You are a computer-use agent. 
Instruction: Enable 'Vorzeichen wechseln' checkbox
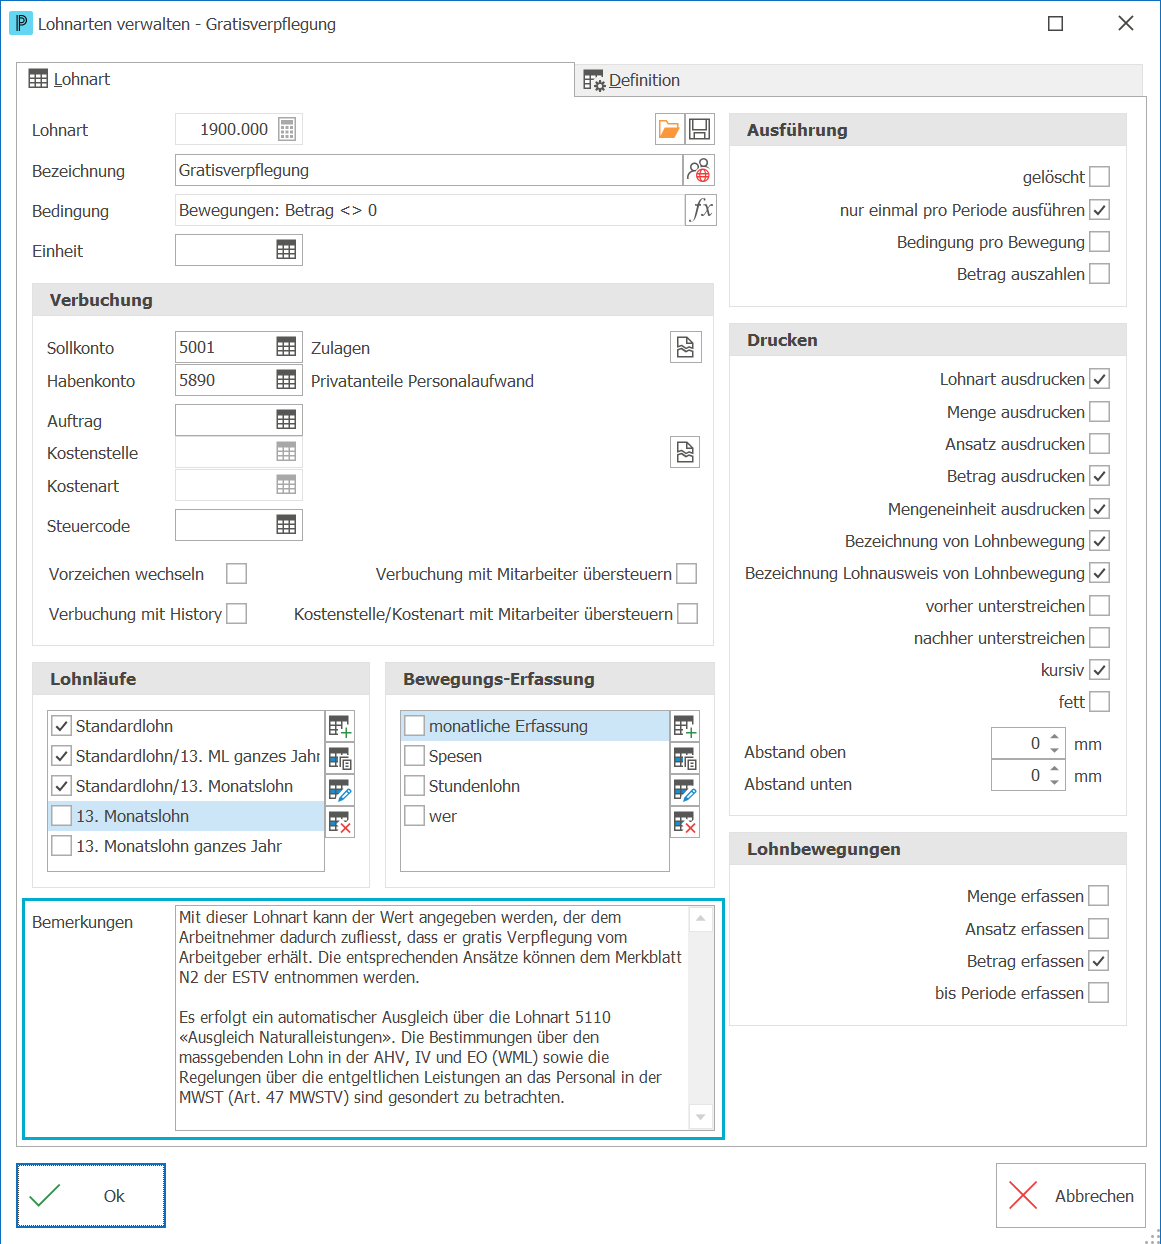coord(236,574)
